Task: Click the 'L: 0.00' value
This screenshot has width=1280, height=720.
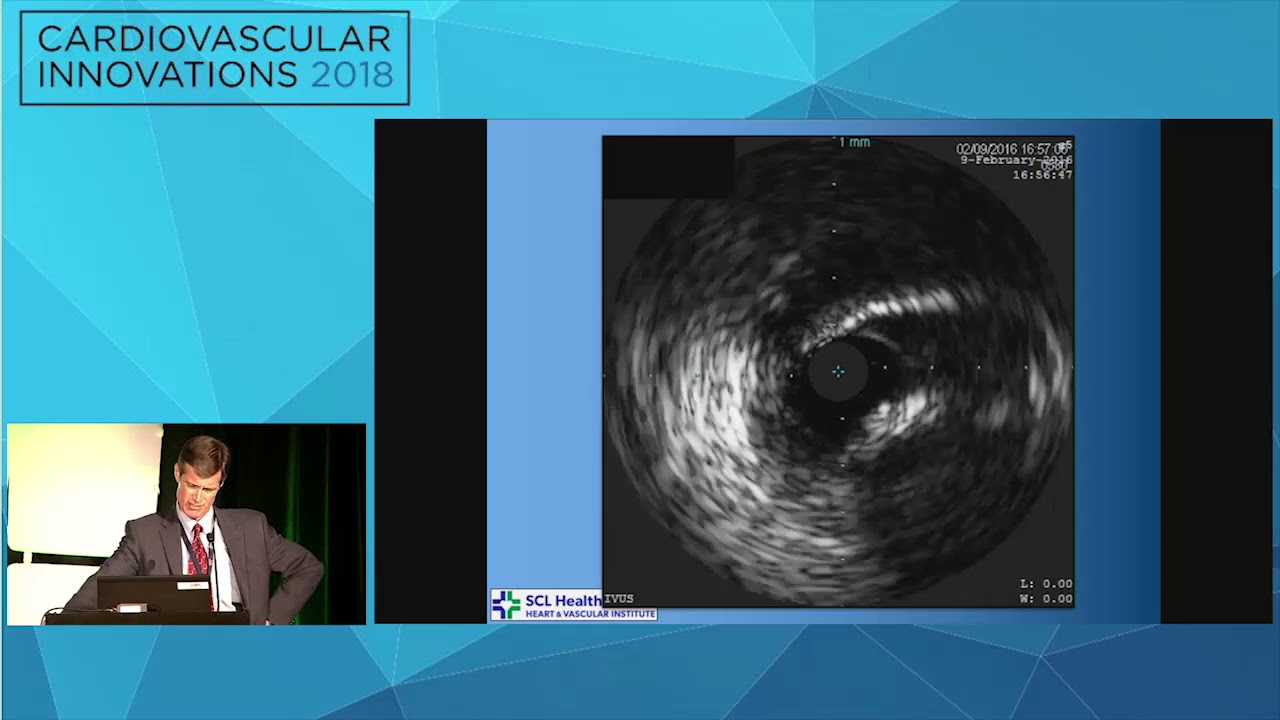Action: (x=1046, y=584)
